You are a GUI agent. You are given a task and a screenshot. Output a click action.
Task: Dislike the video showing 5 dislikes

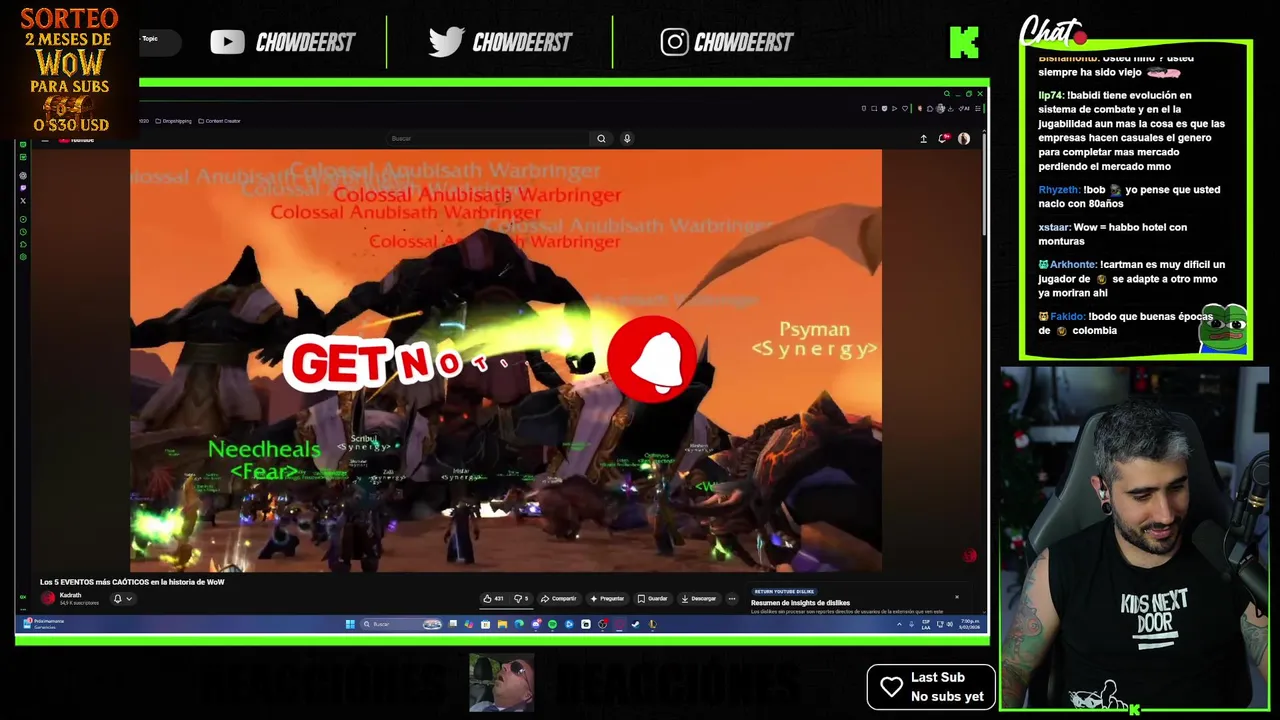(x=521, y=599)
